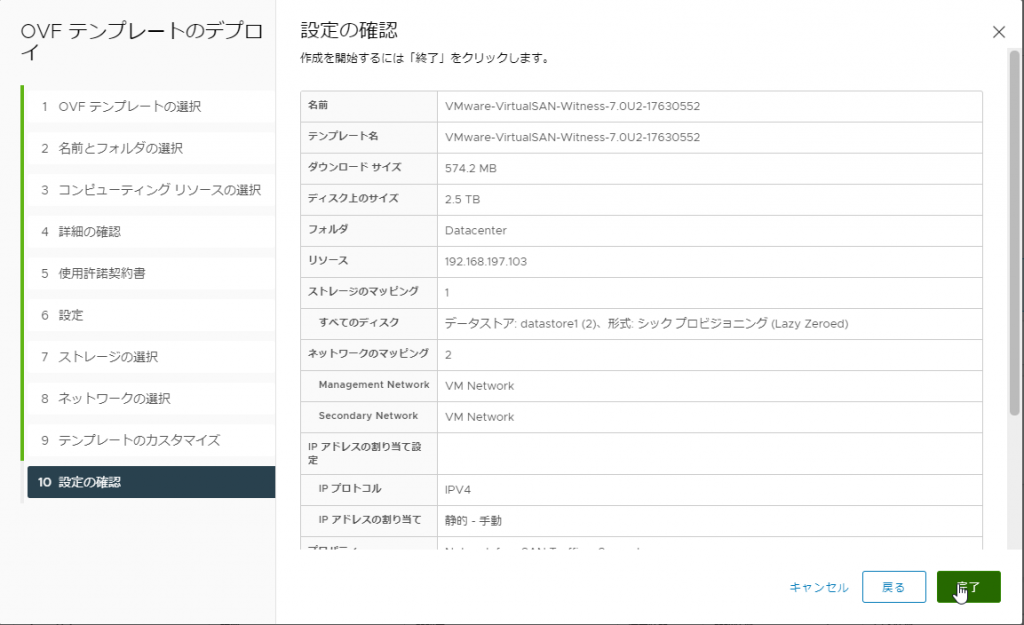Click the 574.2 MB download size value
The width and height of the screenshot is (1024, 625).
coord(471,168)
